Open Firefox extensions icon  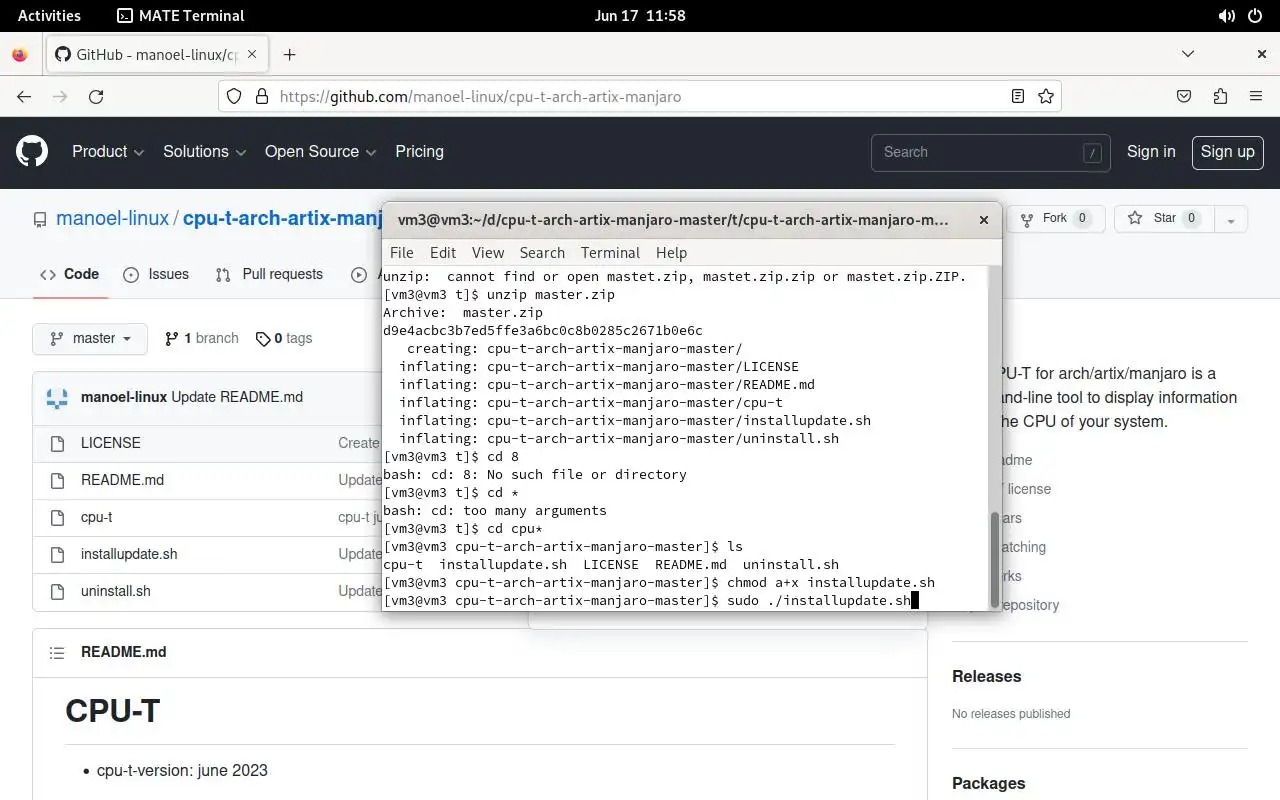point(1220,97)
